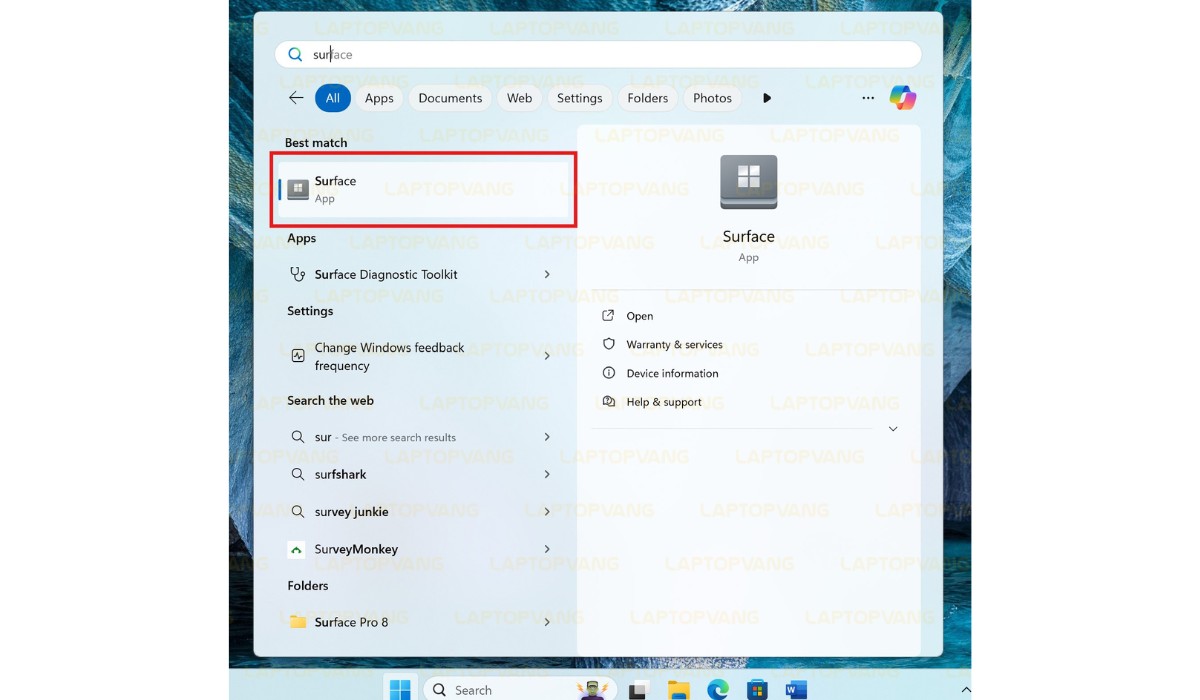Switch to the Documents filter tab
1200x700 pixels.
click(x=450, y=98)
